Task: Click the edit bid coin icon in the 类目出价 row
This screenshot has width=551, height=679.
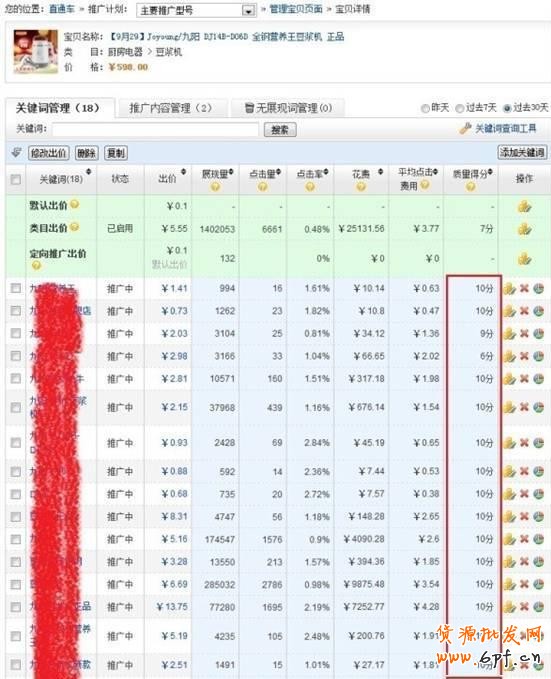Action: tap(525, 228)
